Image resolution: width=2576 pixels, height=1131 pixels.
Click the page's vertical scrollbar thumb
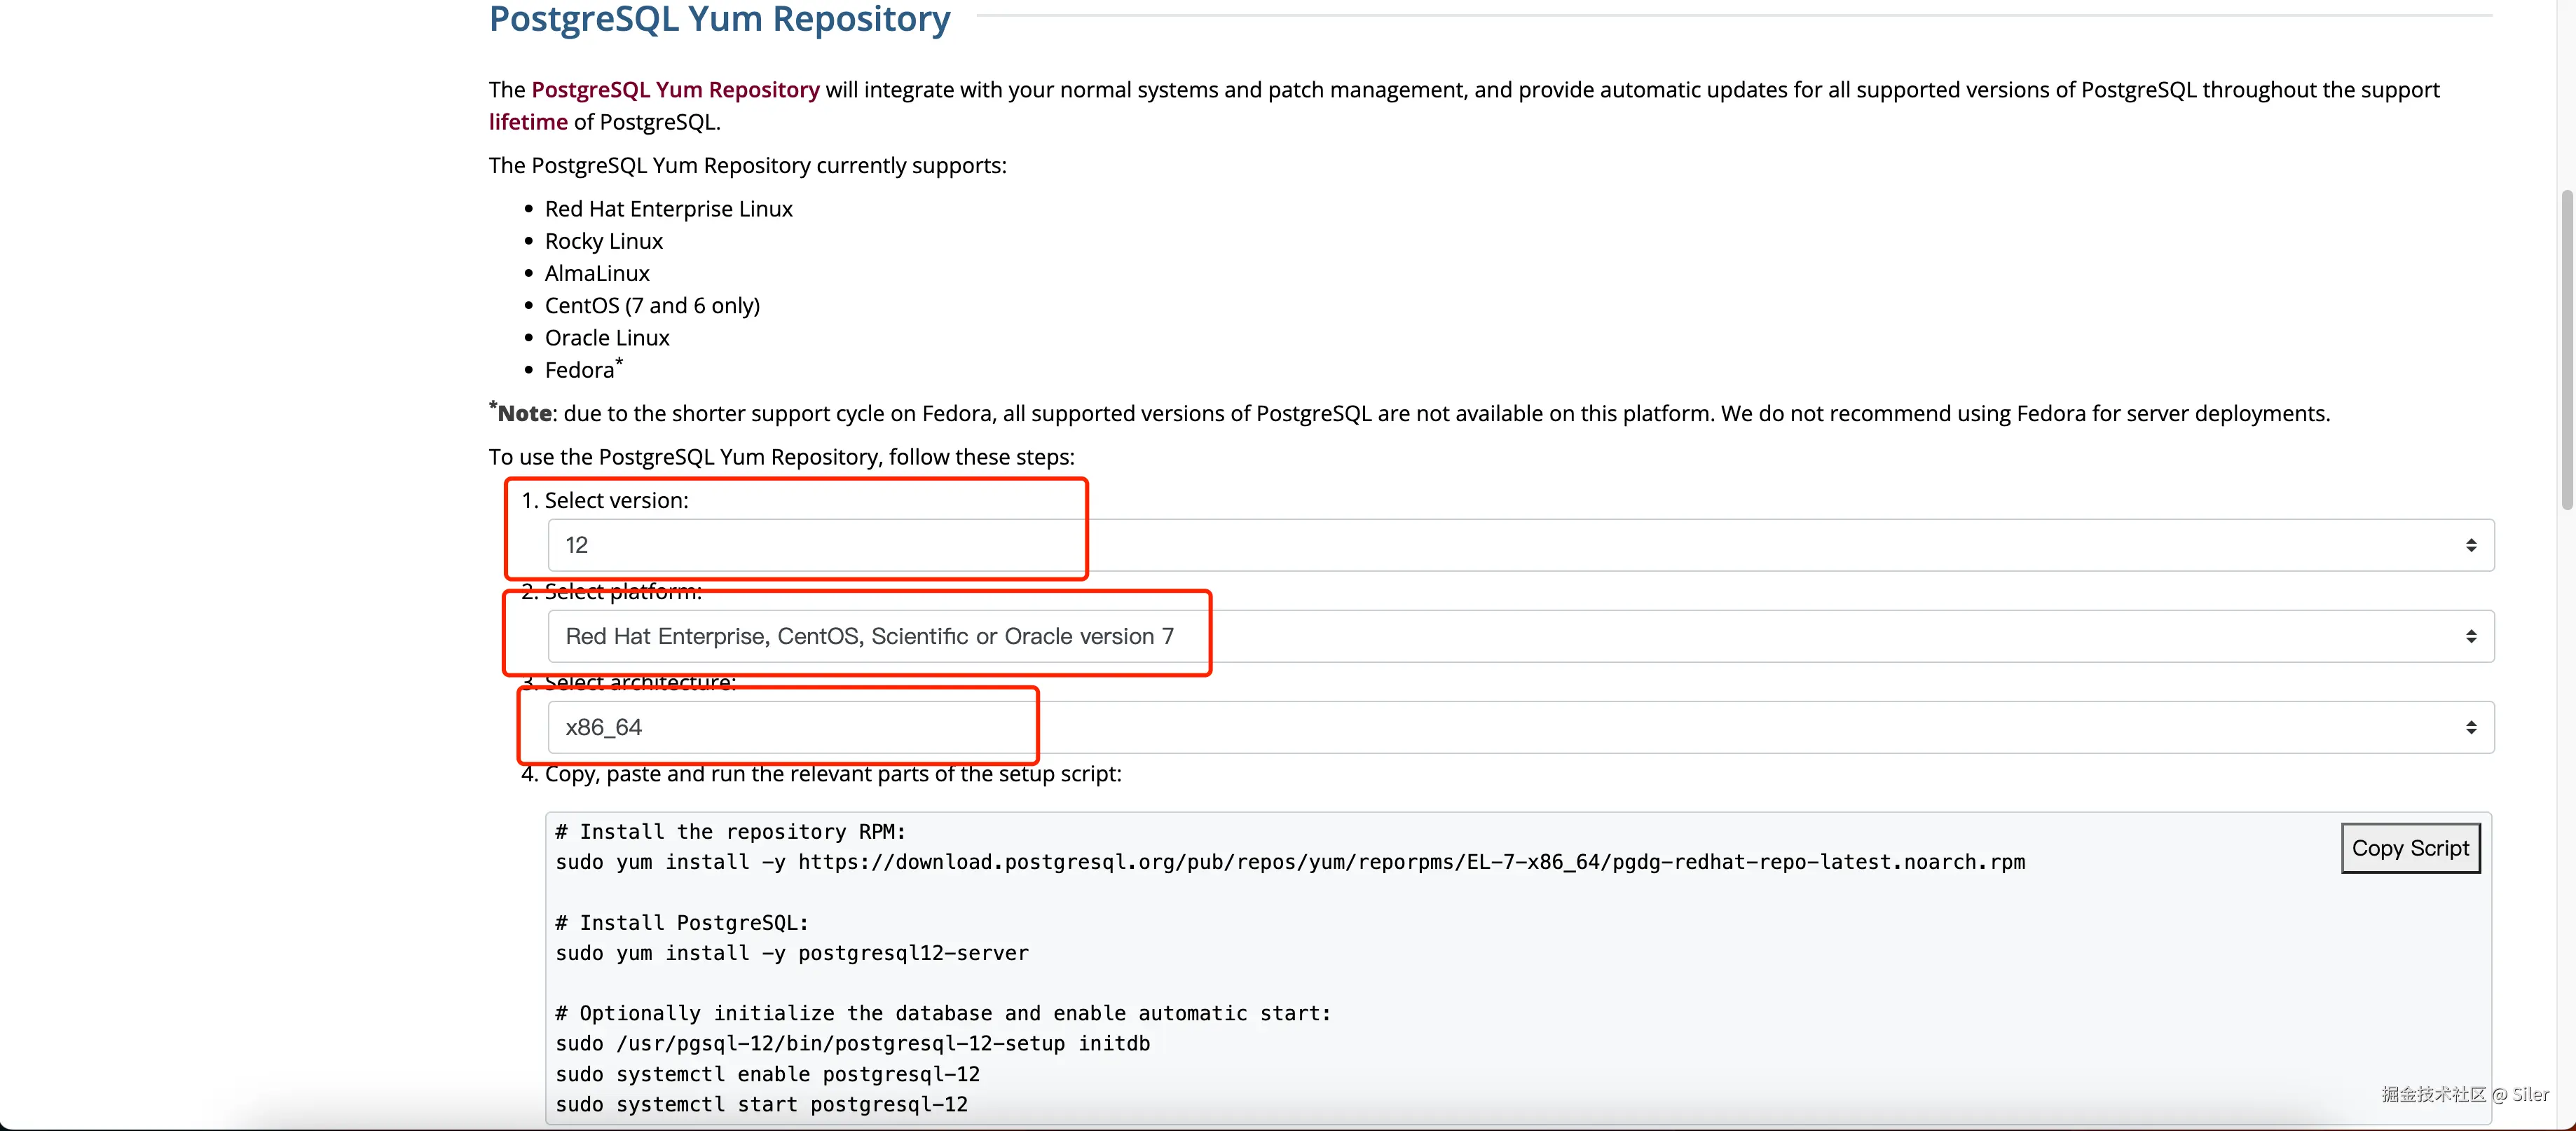pos(2566,350)
